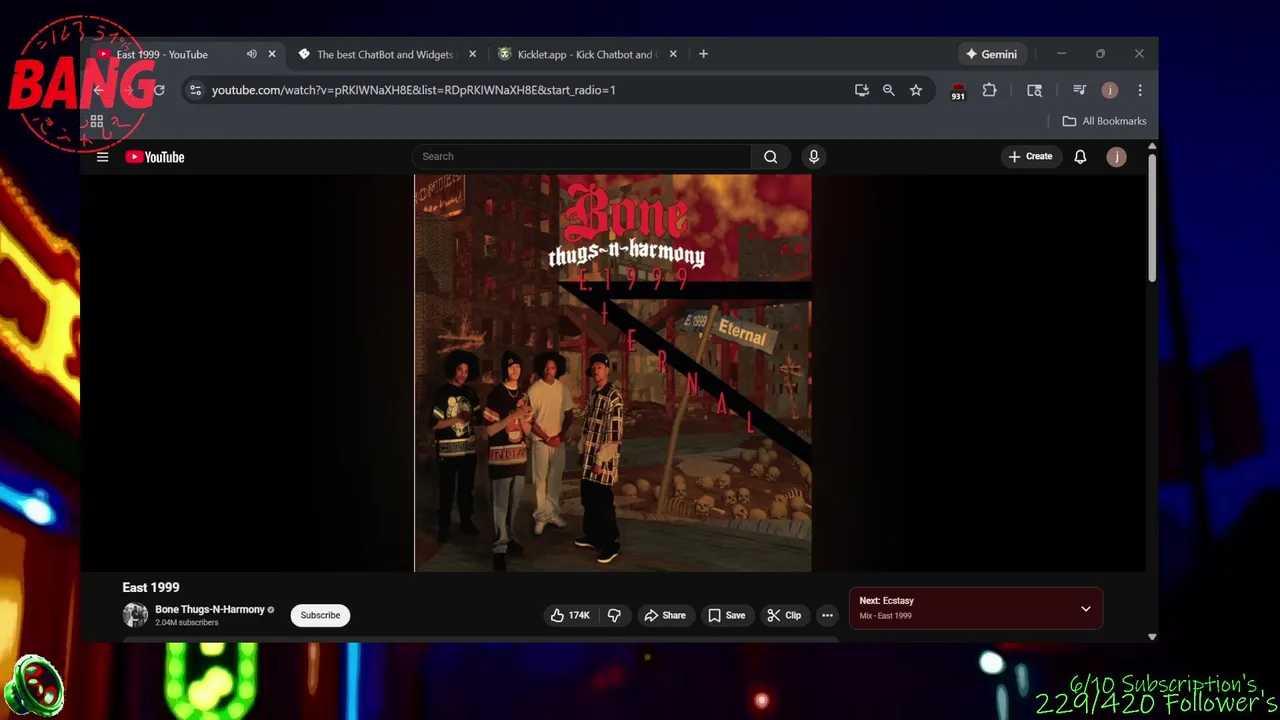Open the YouTube account avatar menu
The height and width of the screenshot is (720, 1280).
point(1116,157)
